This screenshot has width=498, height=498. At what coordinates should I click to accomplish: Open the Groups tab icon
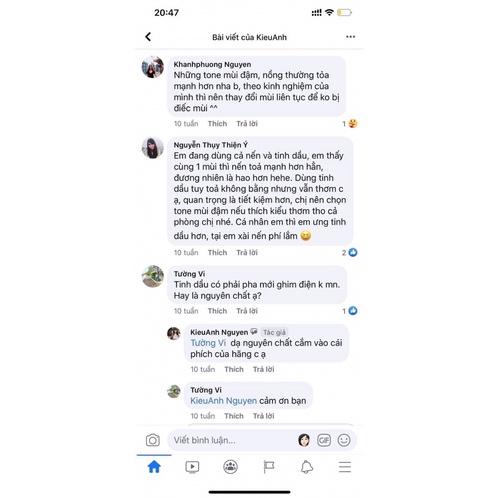click(x=230, y=467)
